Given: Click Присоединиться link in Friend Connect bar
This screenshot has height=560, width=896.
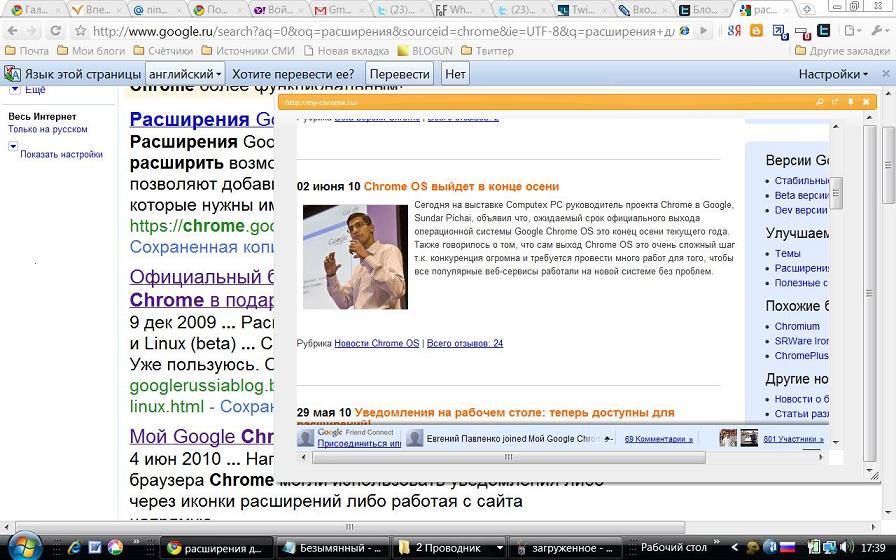Looking at the screenshot, I should pos(359,443).
